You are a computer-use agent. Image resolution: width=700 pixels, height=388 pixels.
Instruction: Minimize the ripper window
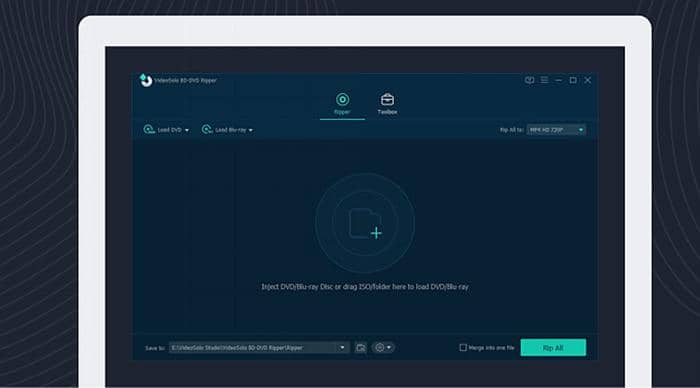coord(558,80)
